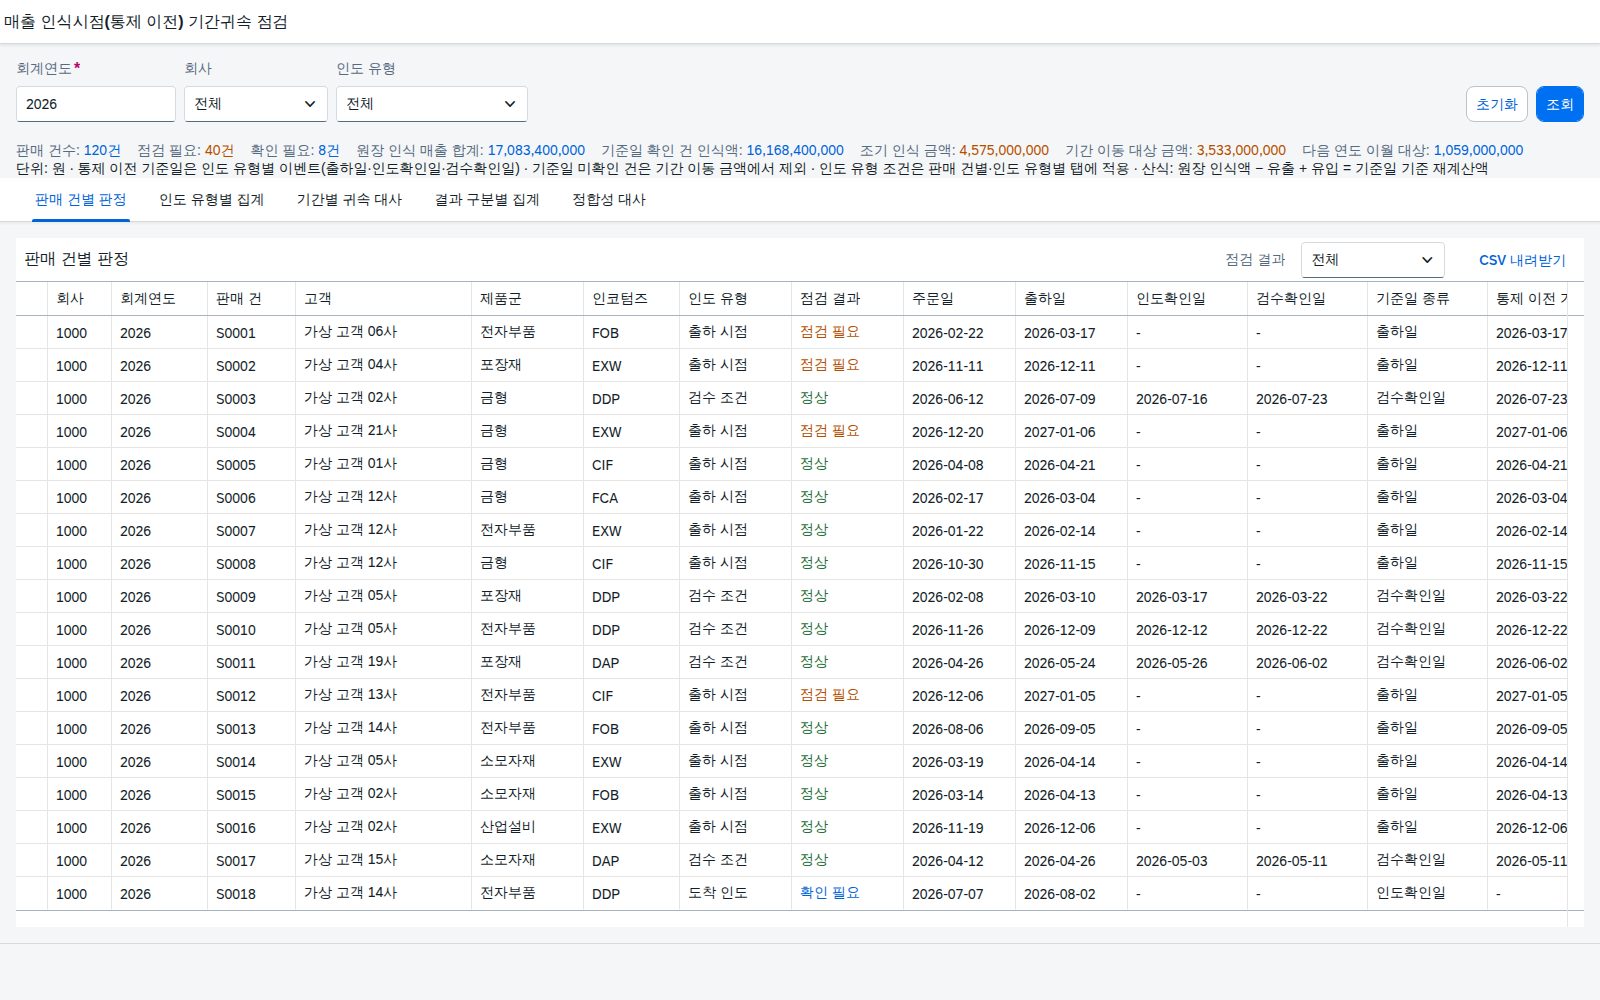Image resolution: width=1600 pixels, height=1000 pixels.
Task: Click 점검 필요 status in row S0004
Action: click(830, 431)
